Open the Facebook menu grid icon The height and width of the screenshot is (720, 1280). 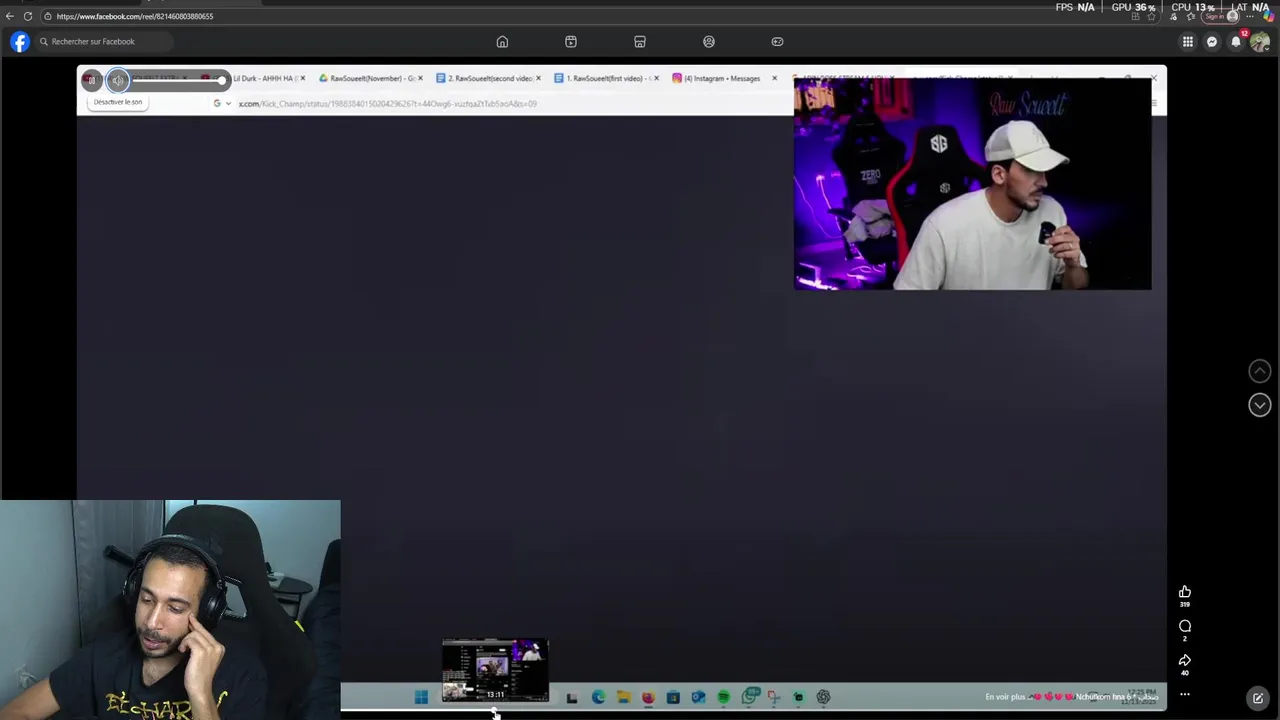(1187, 41)
